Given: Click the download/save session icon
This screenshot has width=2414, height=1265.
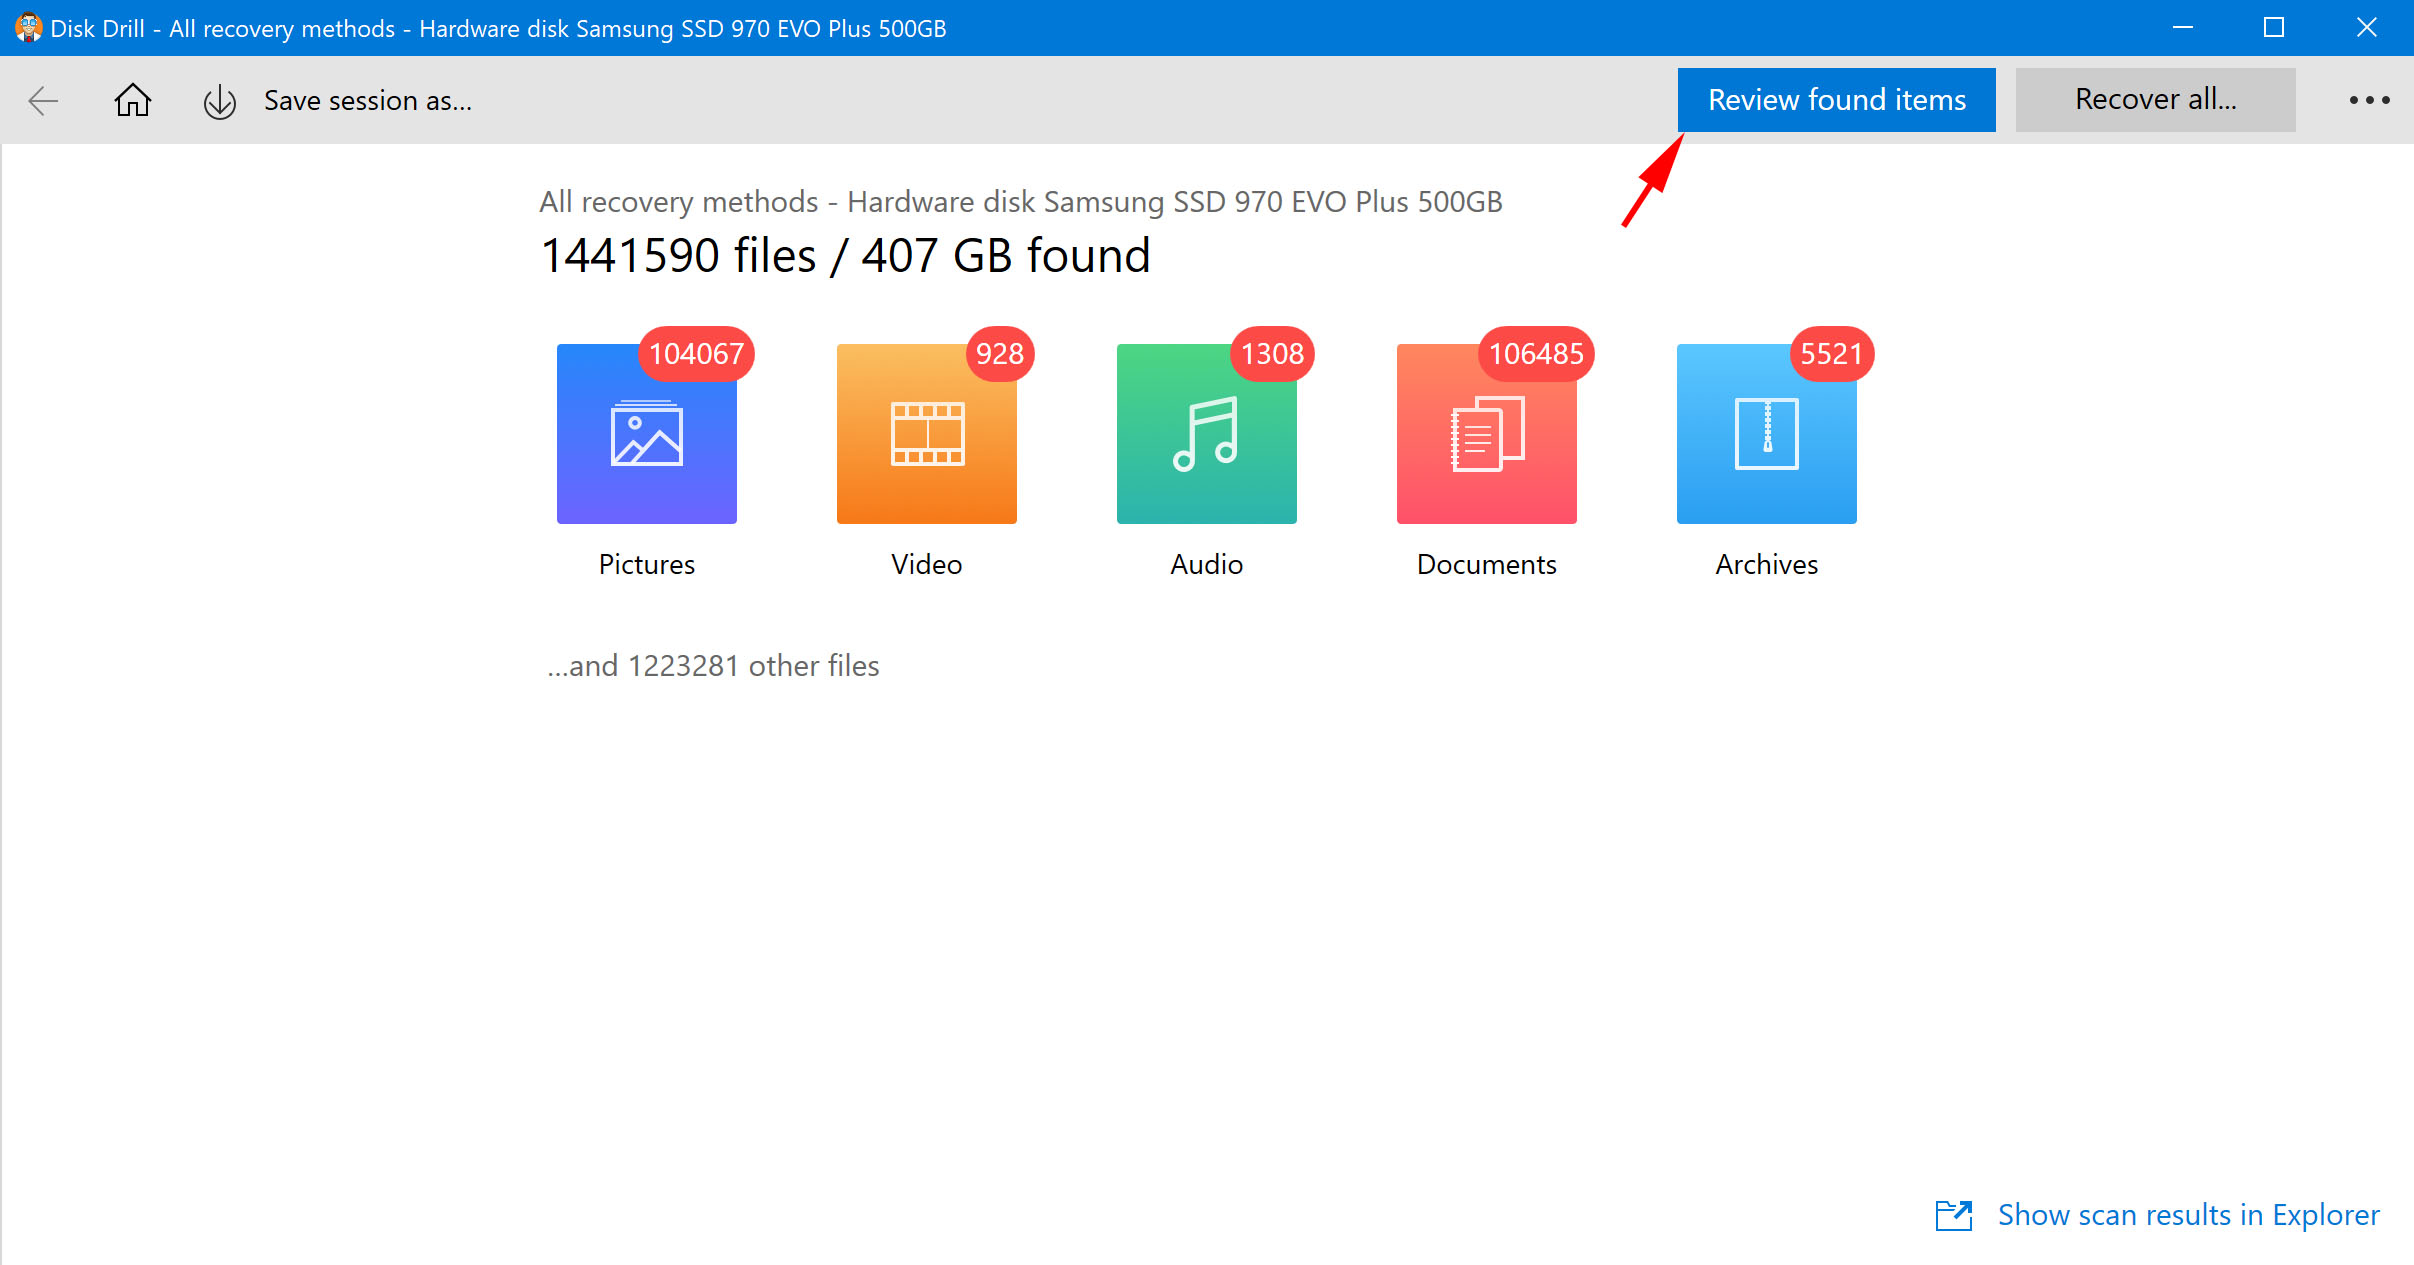Looking at the screenshot, I should pos(220,101).
